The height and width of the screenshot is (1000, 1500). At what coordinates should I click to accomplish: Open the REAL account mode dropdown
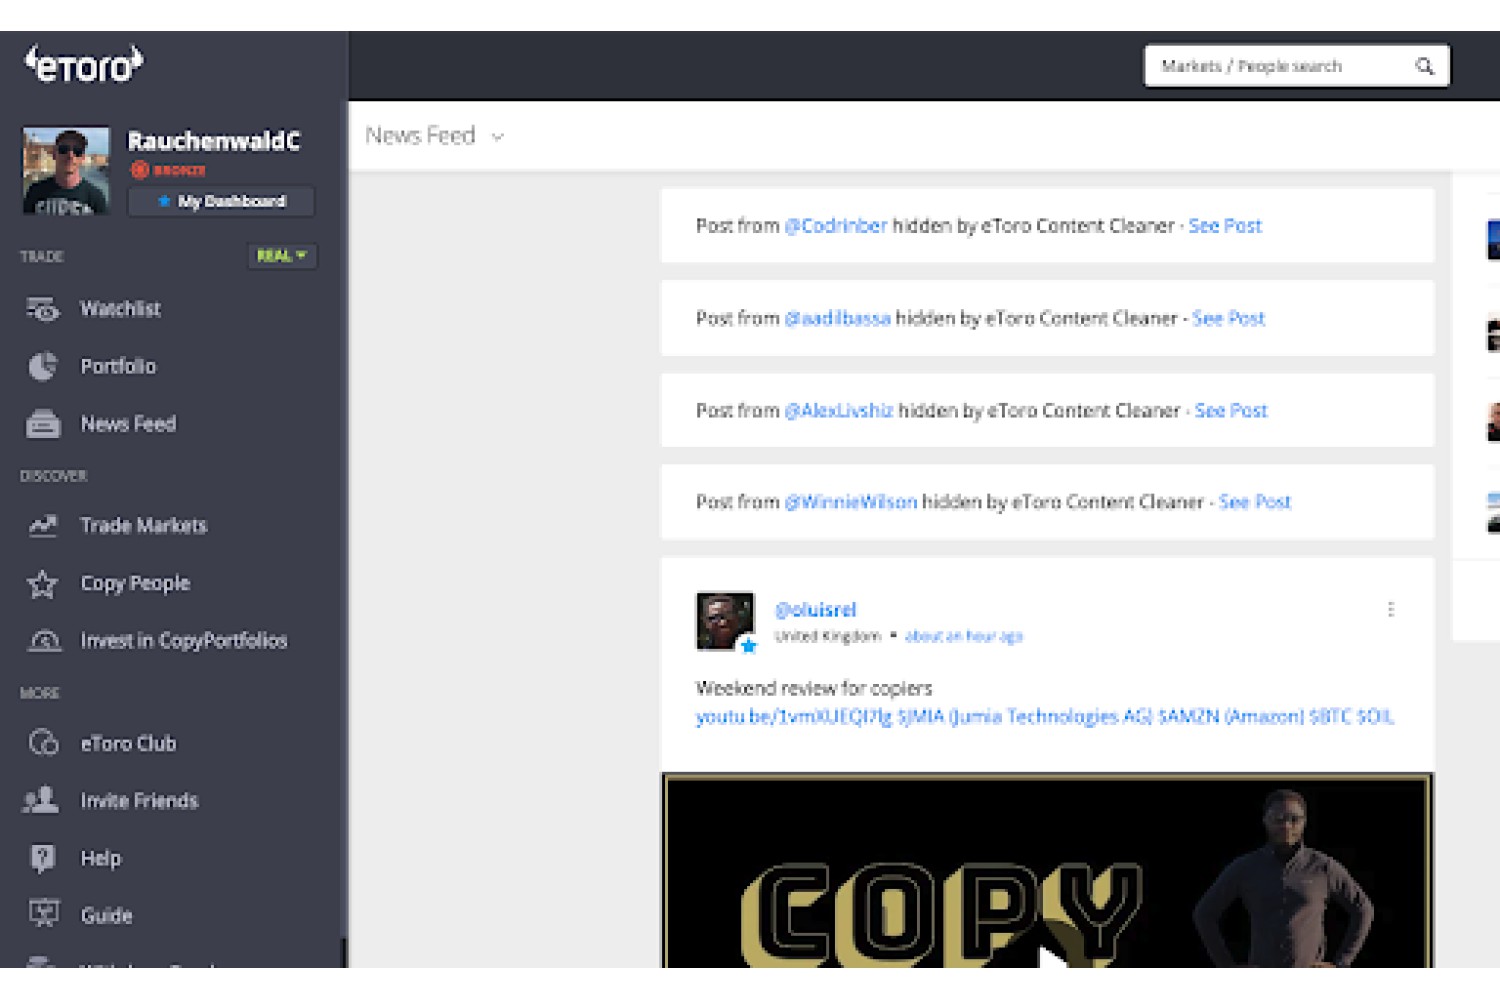(282, 256)
